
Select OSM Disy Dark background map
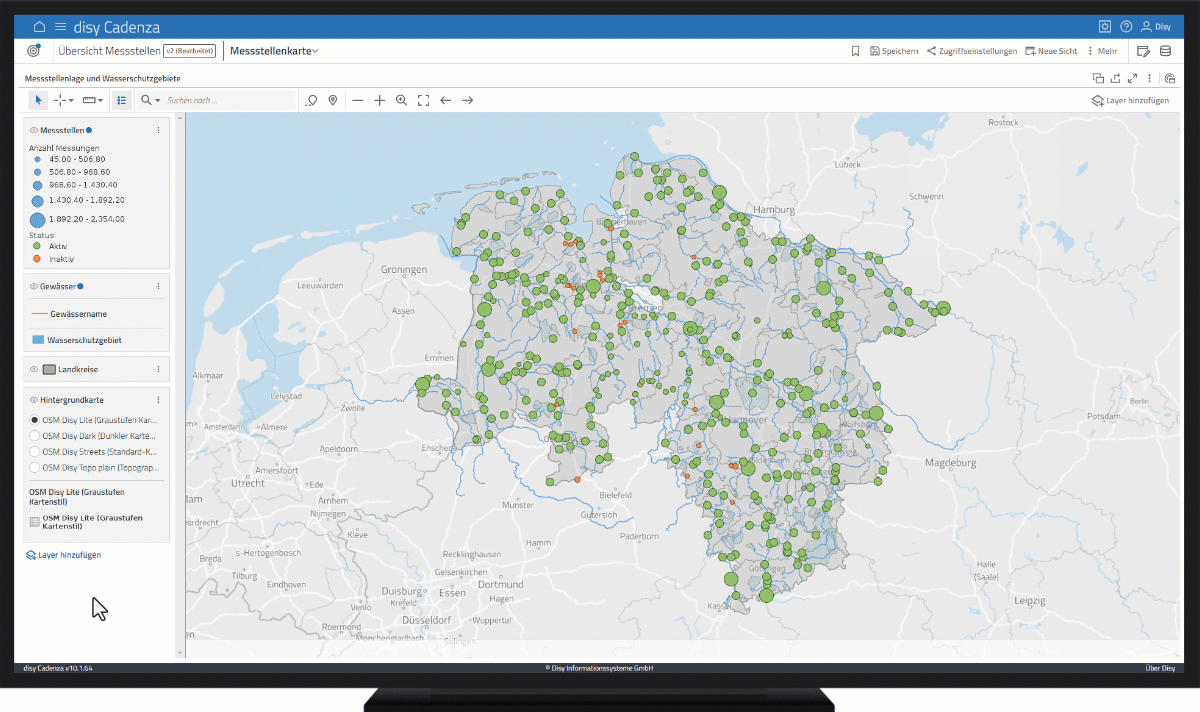point(35,436)
